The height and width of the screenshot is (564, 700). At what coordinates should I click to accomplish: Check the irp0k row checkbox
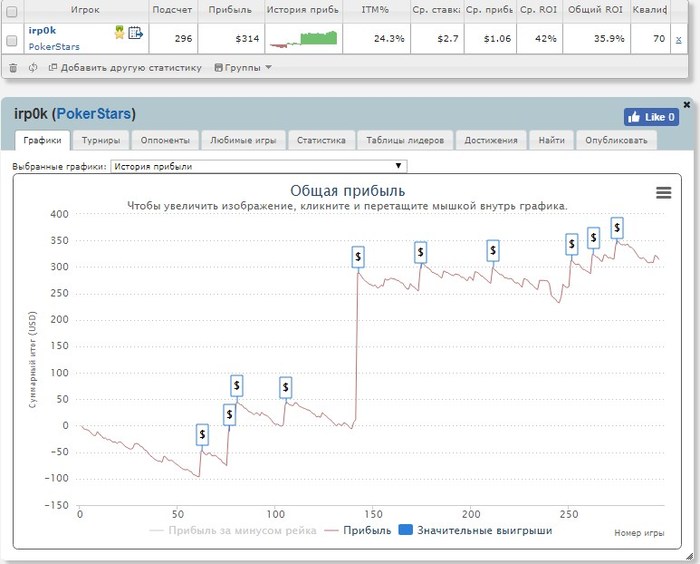point(12,41)
